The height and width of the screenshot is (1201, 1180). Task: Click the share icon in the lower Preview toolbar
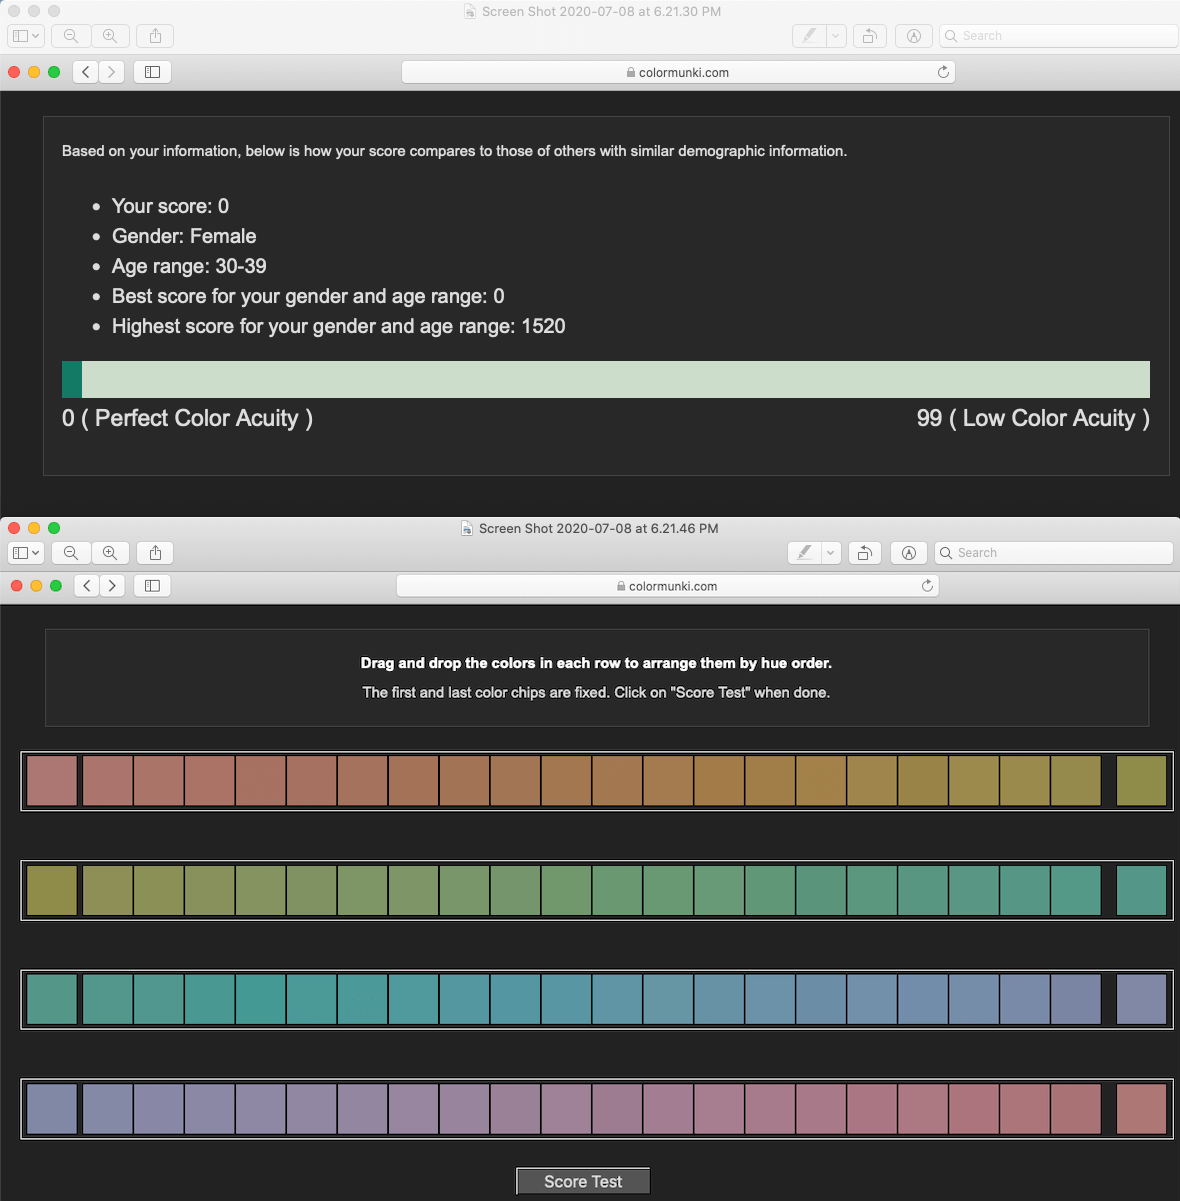click(x=155, y=553)
